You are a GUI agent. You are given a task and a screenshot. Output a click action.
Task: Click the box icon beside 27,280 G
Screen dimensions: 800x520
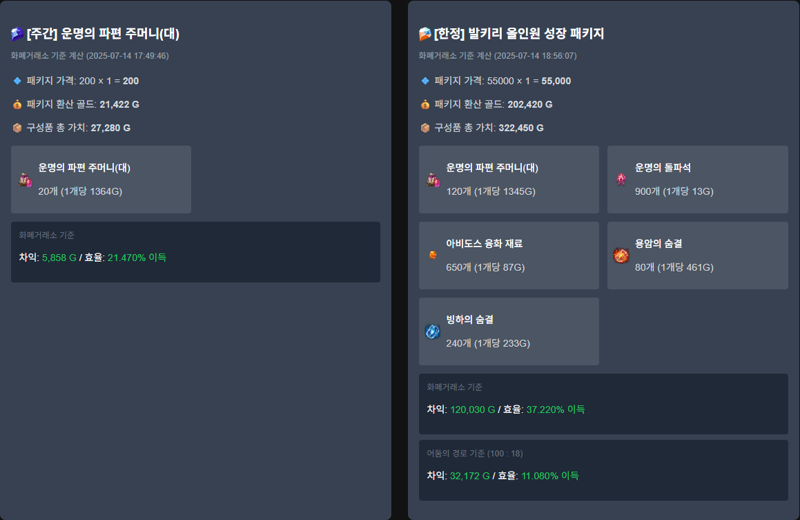[x=17, y=128]
